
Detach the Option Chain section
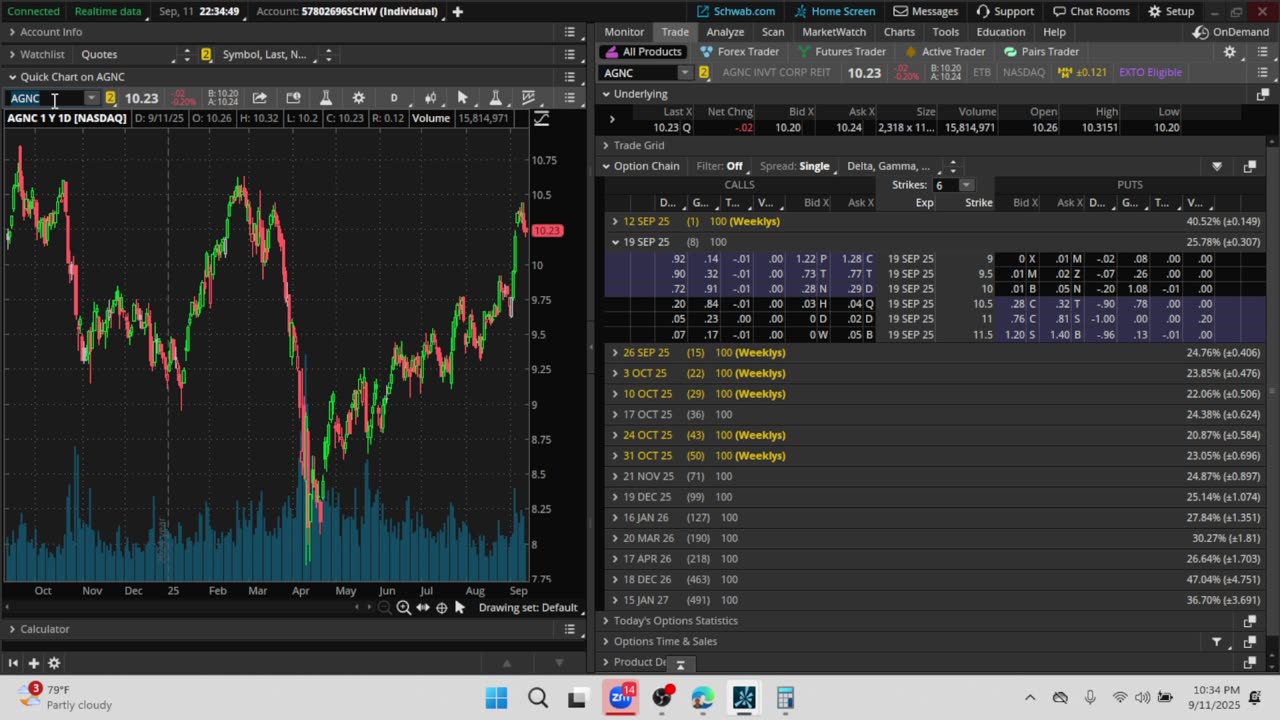click(1249, 166)
